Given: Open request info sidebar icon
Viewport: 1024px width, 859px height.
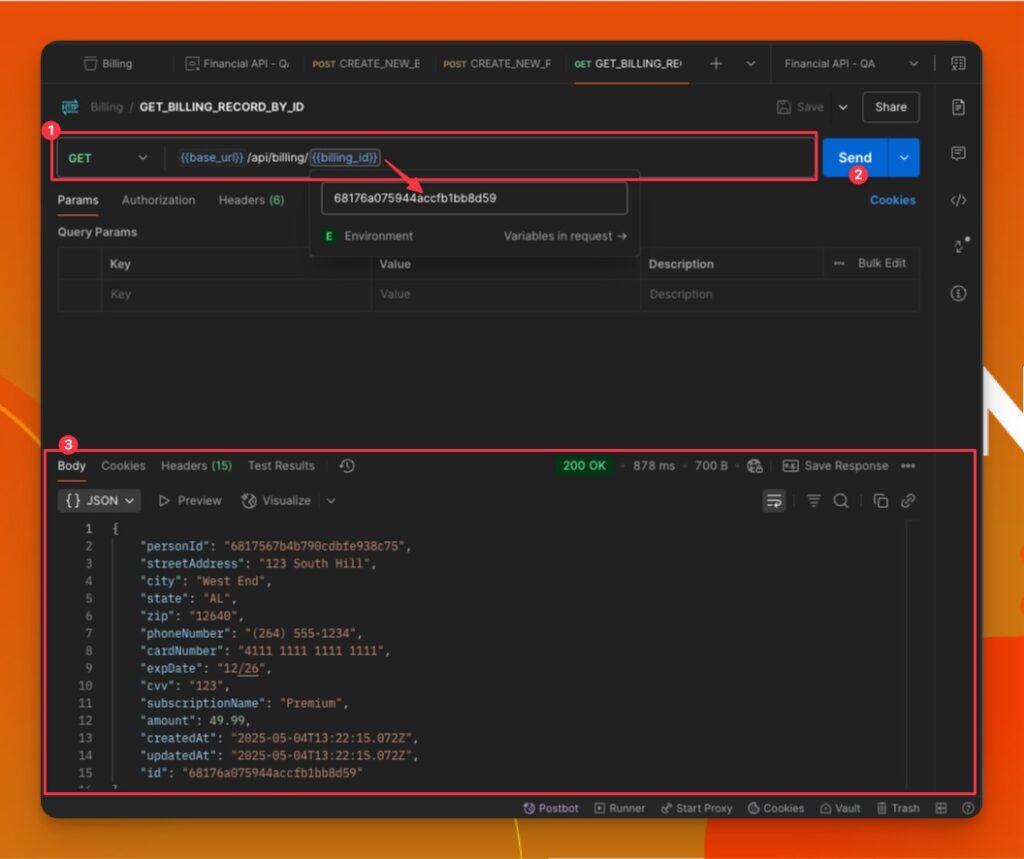Looking at the screenshot, I should [958, 293].
